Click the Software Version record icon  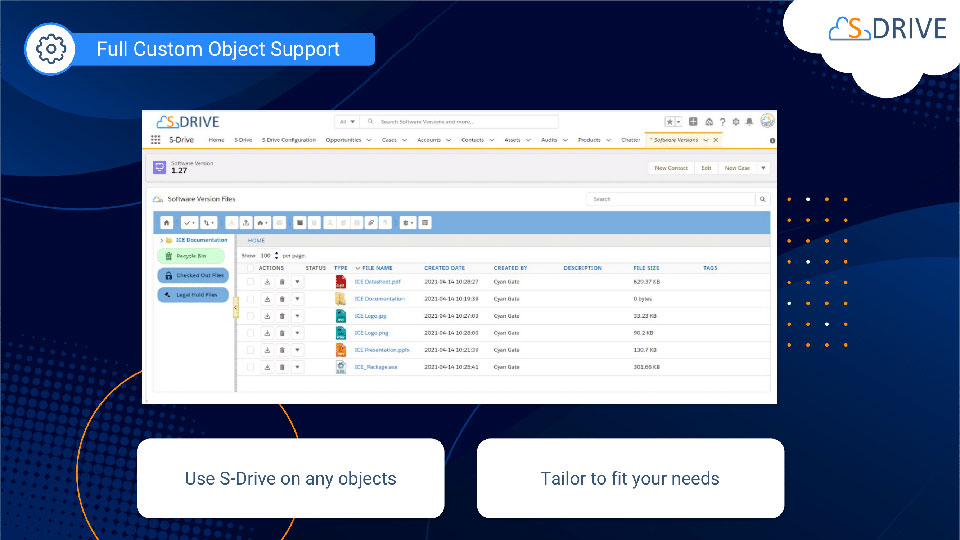click(x=159, y=167)
